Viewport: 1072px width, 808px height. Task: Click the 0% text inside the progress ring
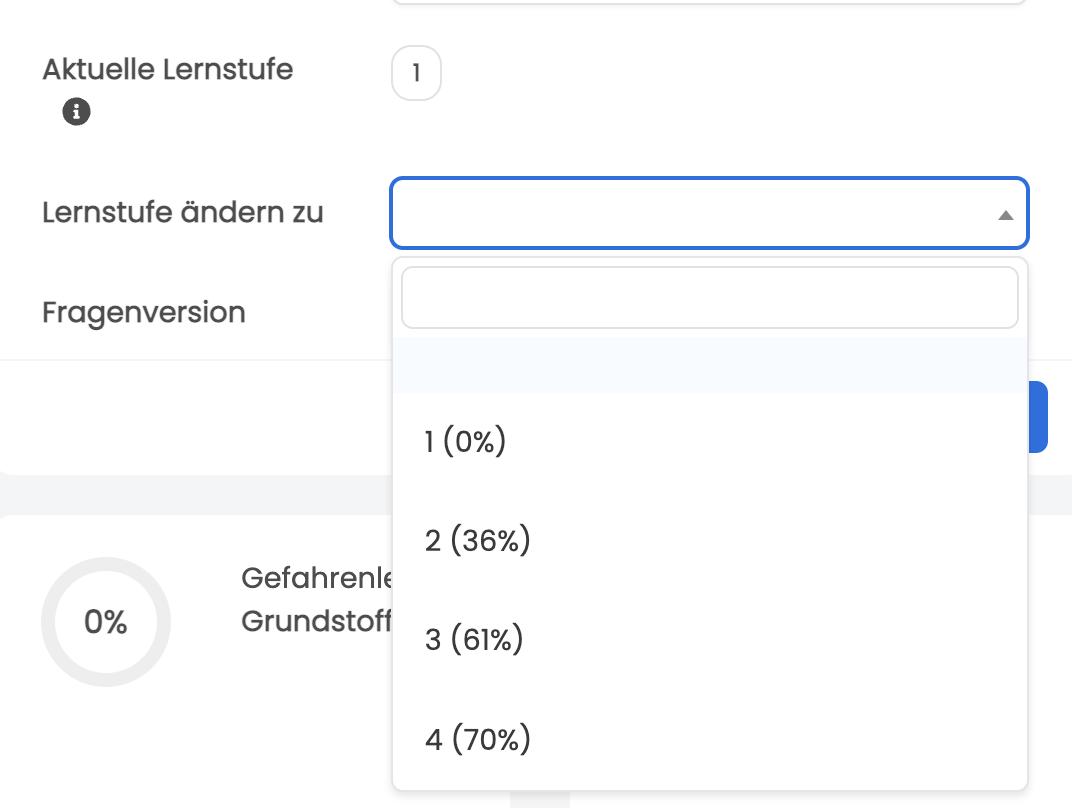click(x=106, y=622)
